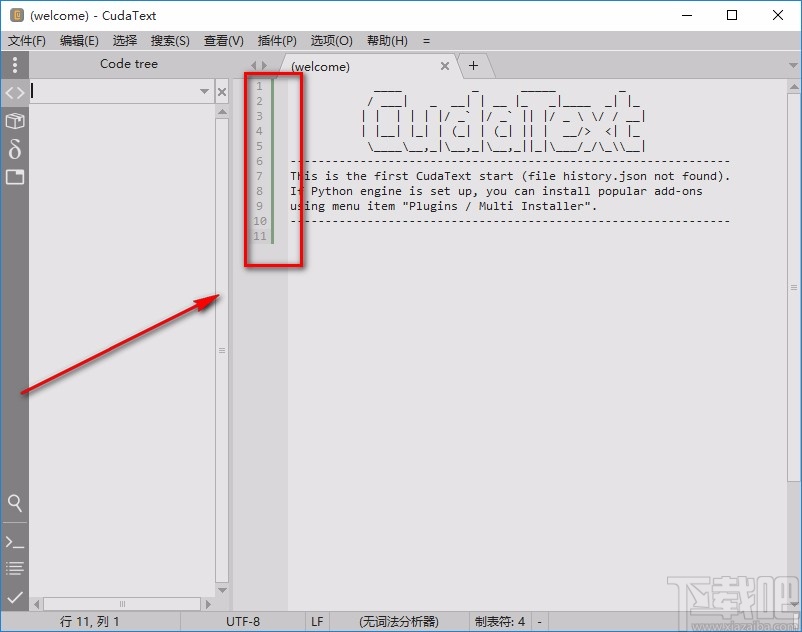Open the sidebar three-dot menu
The image size is (802, 632).
pos(15,65)
